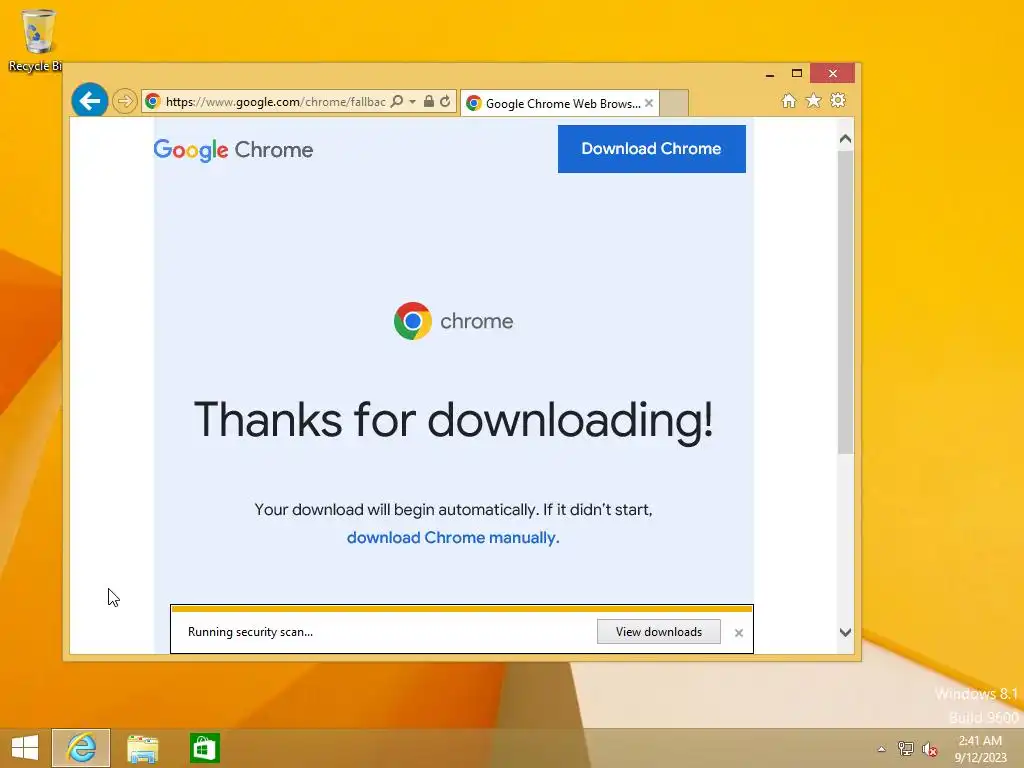Screen dimensions: 1024x768
Task: Click the 'Running security scan...' text
Action: 250,632
